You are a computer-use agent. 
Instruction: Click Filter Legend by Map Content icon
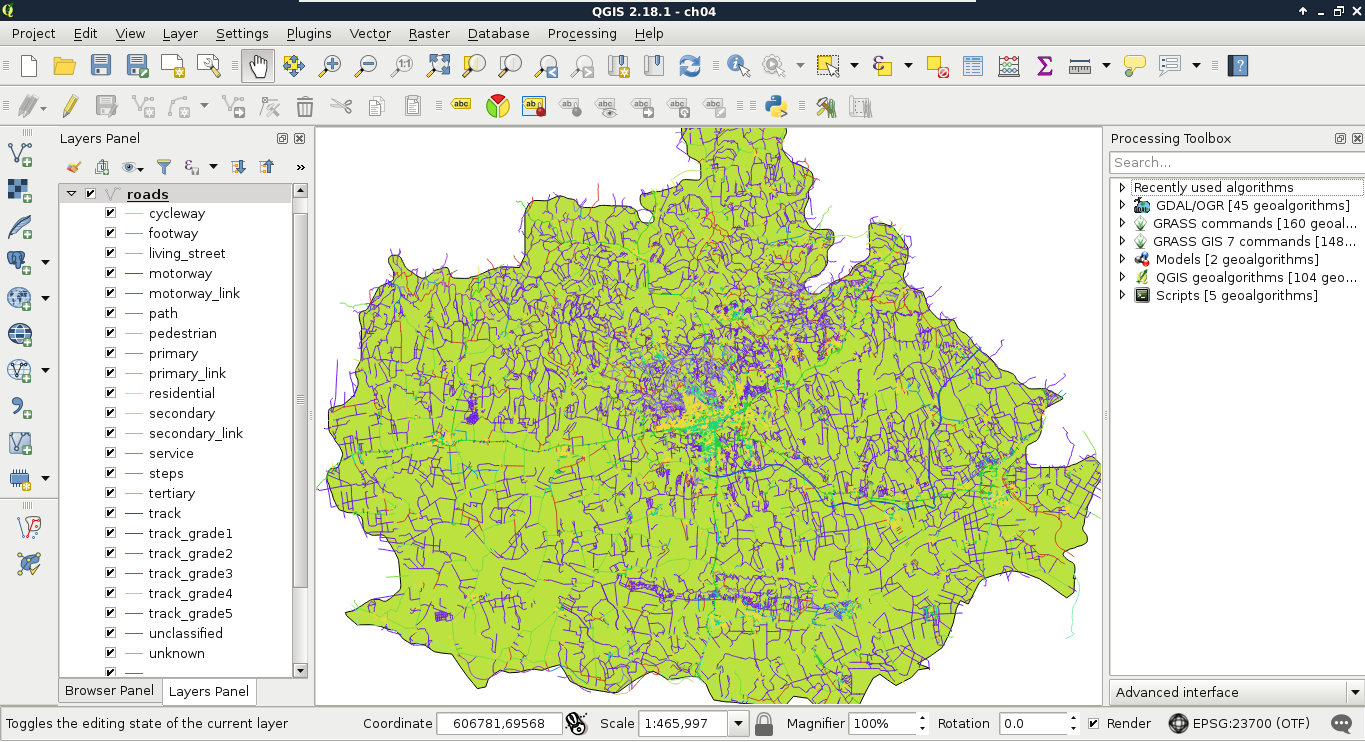point(164,167)
